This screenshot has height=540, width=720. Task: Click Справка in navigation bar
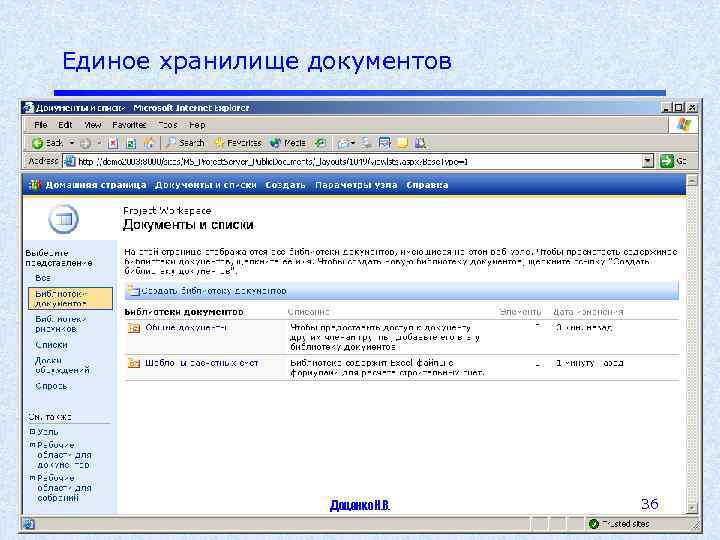tap(427, 185)
